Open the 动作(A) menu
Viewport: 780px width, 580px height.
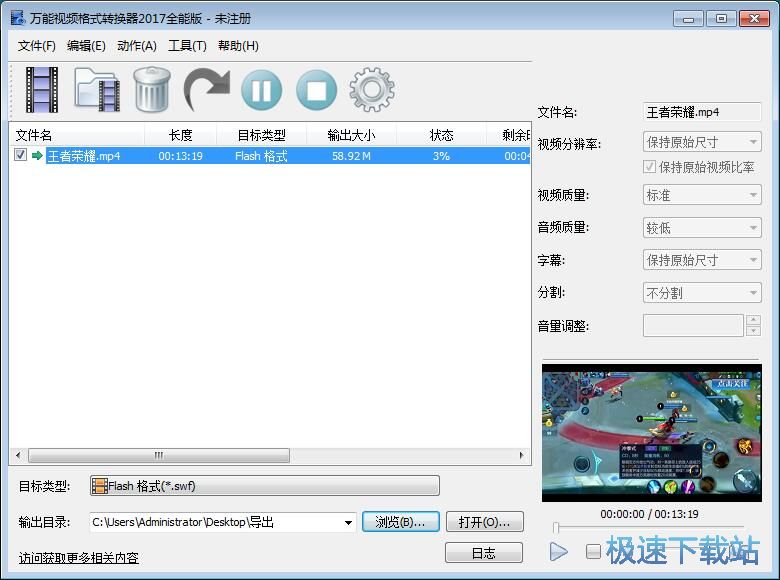coord(137,46)
